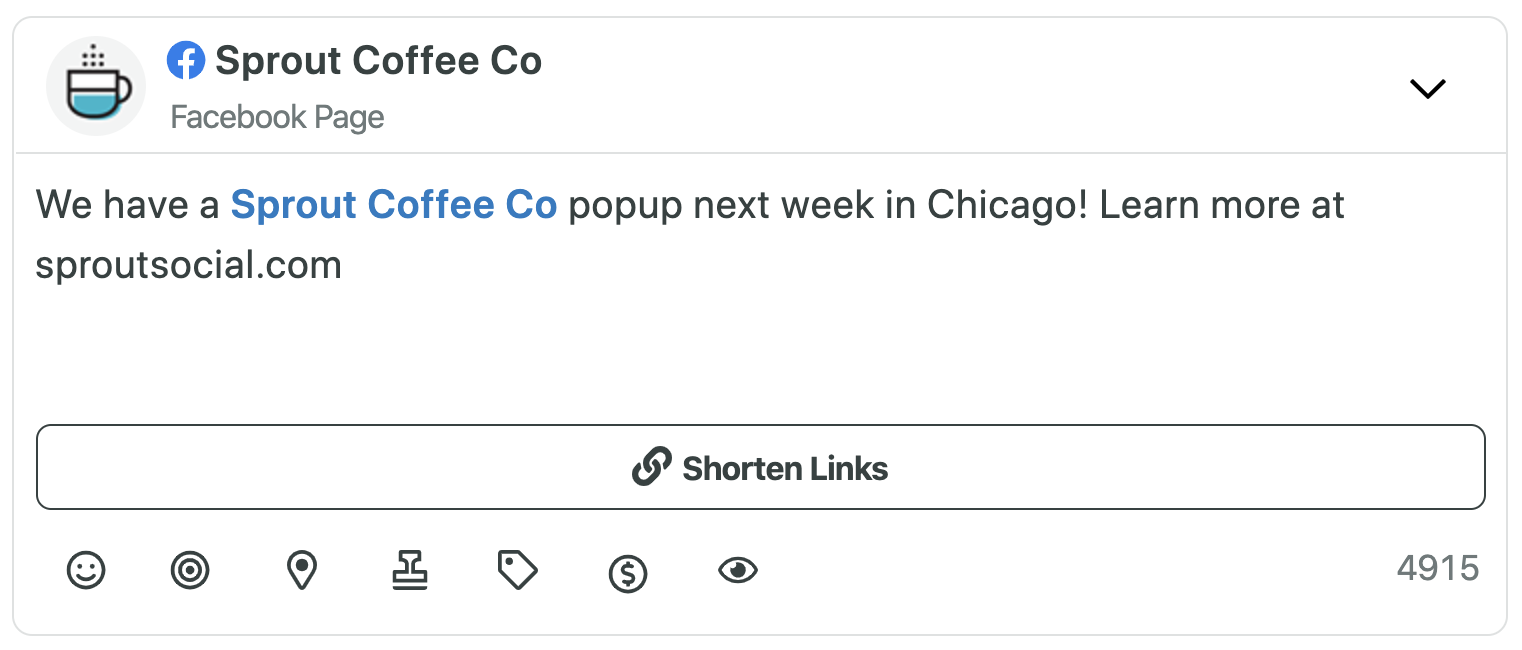Click the 4915 character counter
1522x650 pixels.
pos(1438,569)
